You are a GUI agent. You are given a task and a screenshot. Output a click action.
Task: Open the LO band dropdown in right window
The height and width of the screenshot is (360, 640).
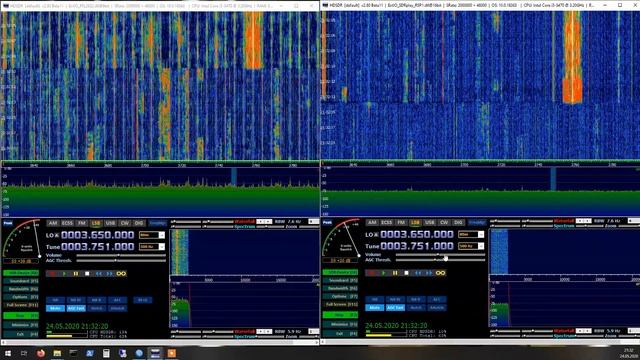[x=481, y=234]
